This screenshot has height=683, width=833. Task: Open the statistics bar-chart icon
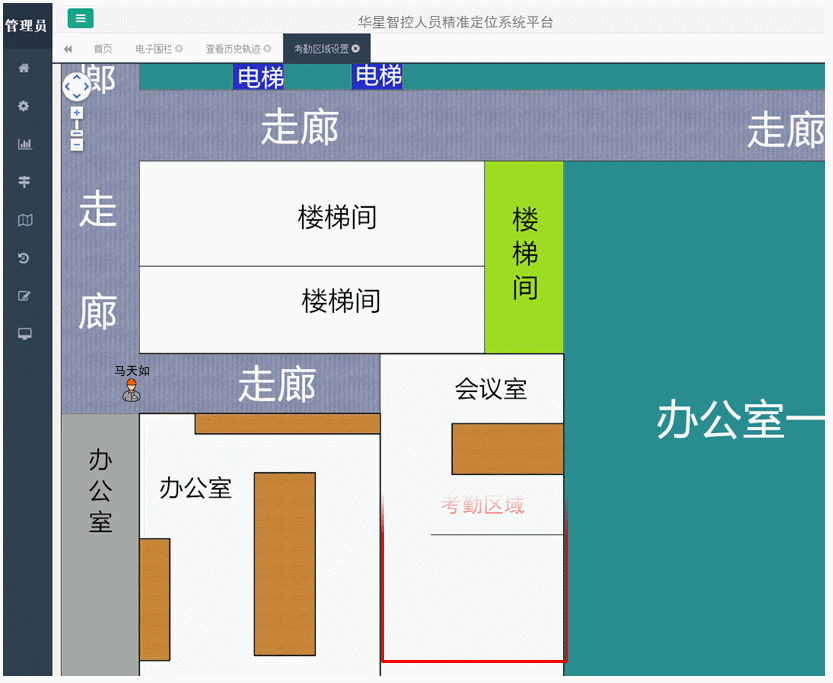(x=23, y=144)
